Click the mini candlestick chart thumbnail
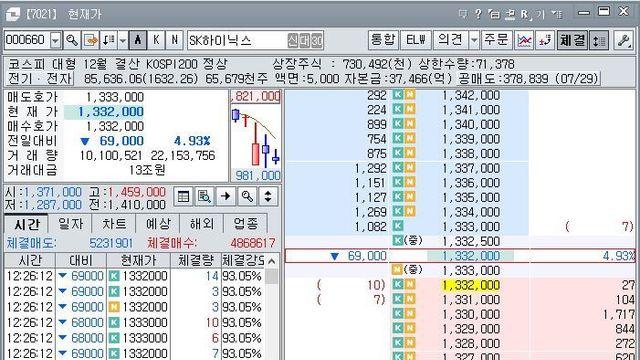The image size is (640, 360). pos(256,136)
